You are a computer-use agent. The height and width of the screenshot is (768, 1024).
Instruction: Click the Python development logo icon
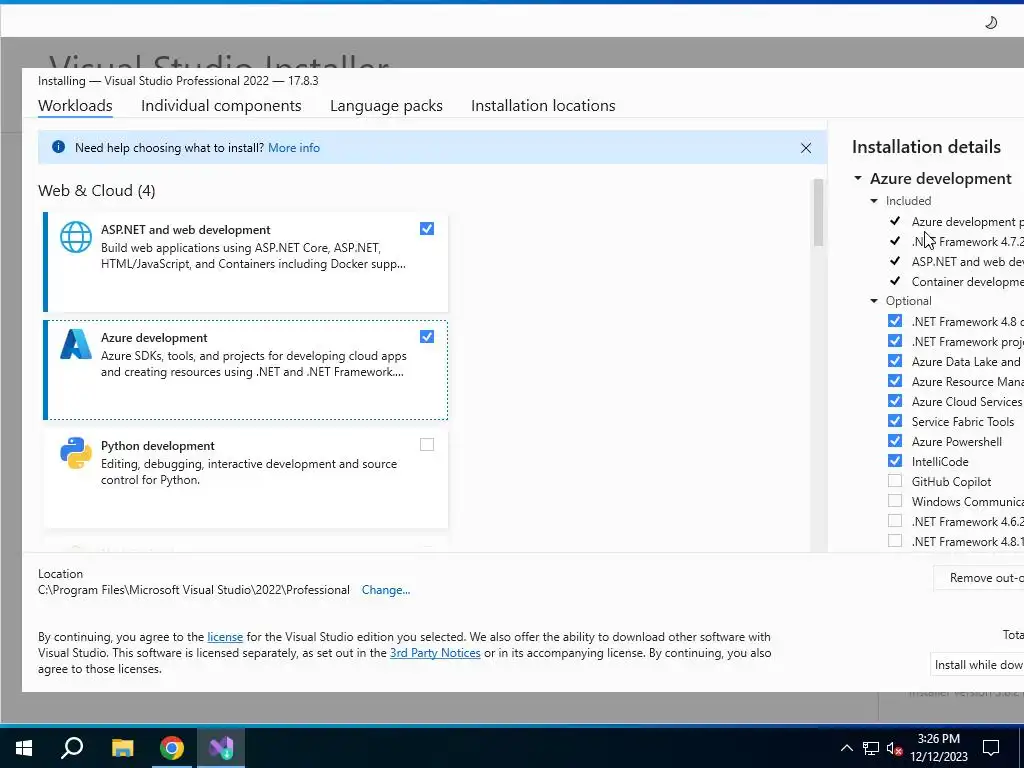click(76, 453)
